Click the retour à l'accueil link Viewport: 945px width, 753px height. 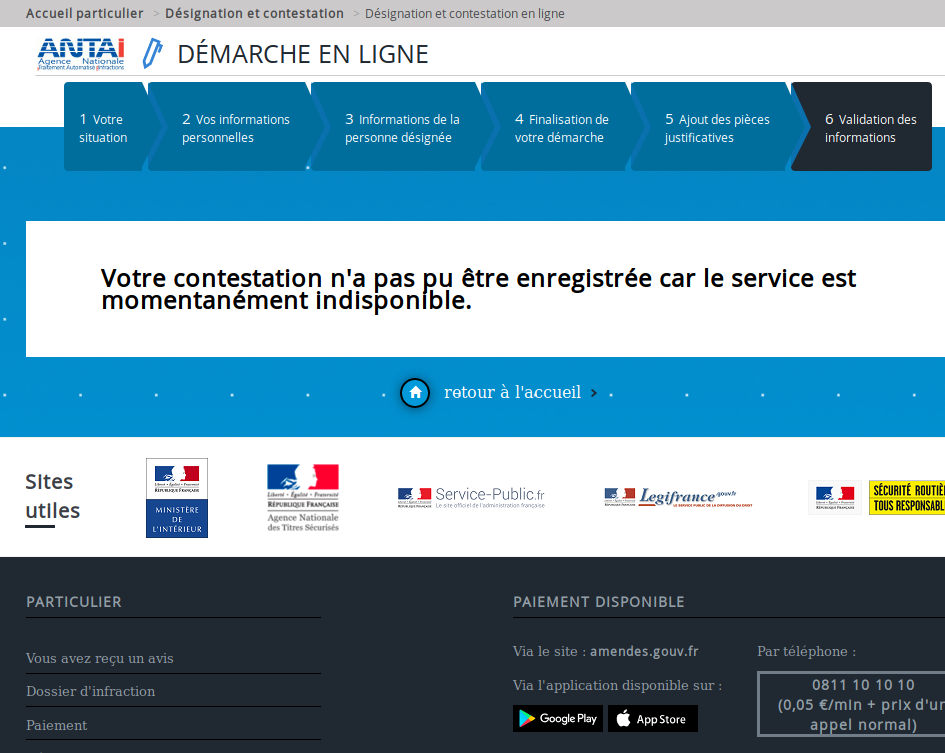click(x=512, y=392)
